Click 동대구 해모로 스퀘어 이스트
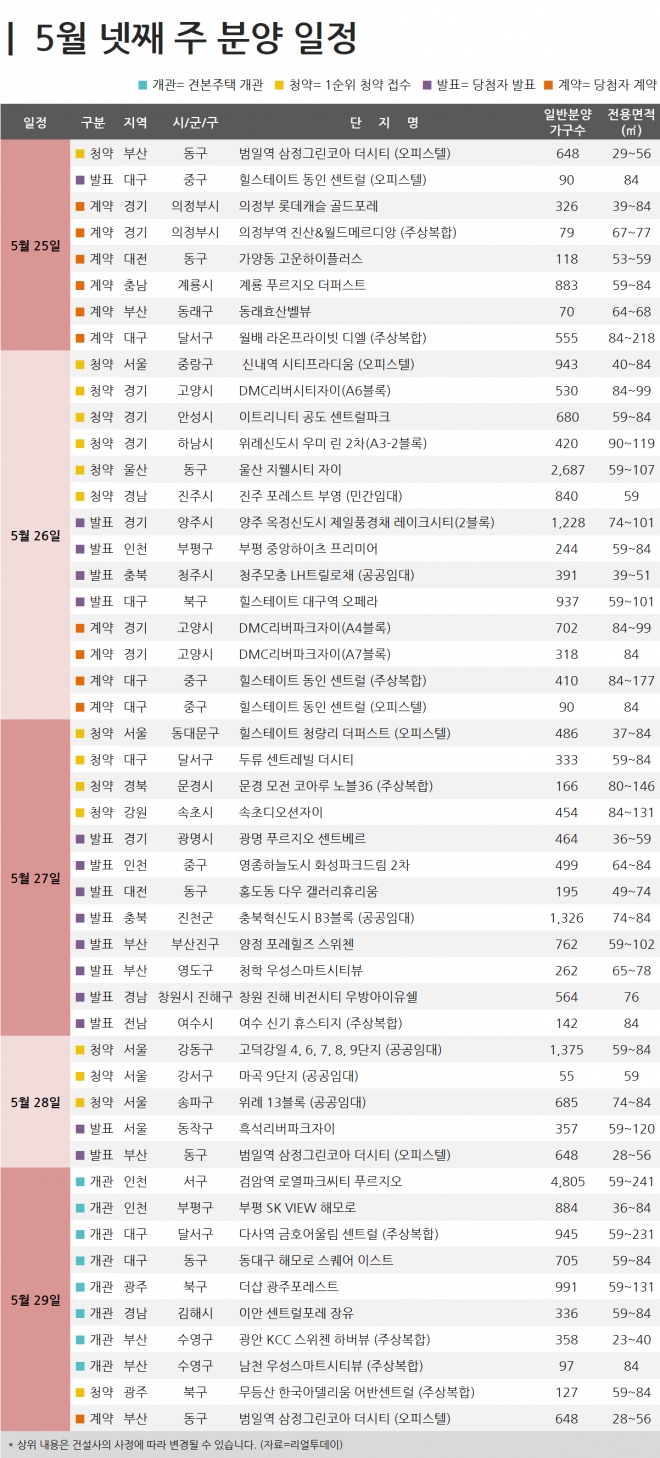Image resolution: width=660 pixels, height=1458 pixels. point(315,1260)
